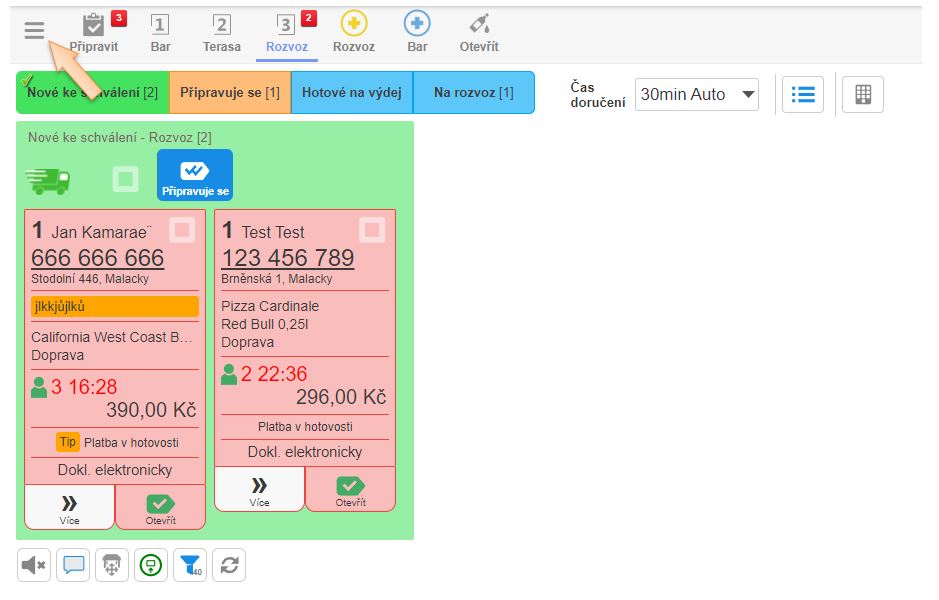
Task: Open the 30min Auto delivery time dropdown
Action: coord(697,95)
